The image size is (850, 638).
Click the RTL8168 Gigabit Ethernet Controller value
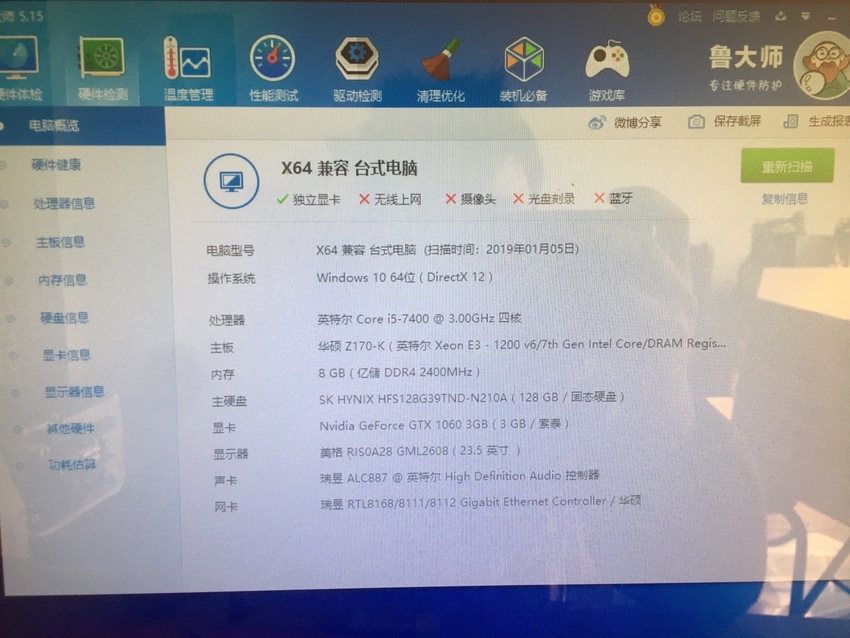click(481, 502)
